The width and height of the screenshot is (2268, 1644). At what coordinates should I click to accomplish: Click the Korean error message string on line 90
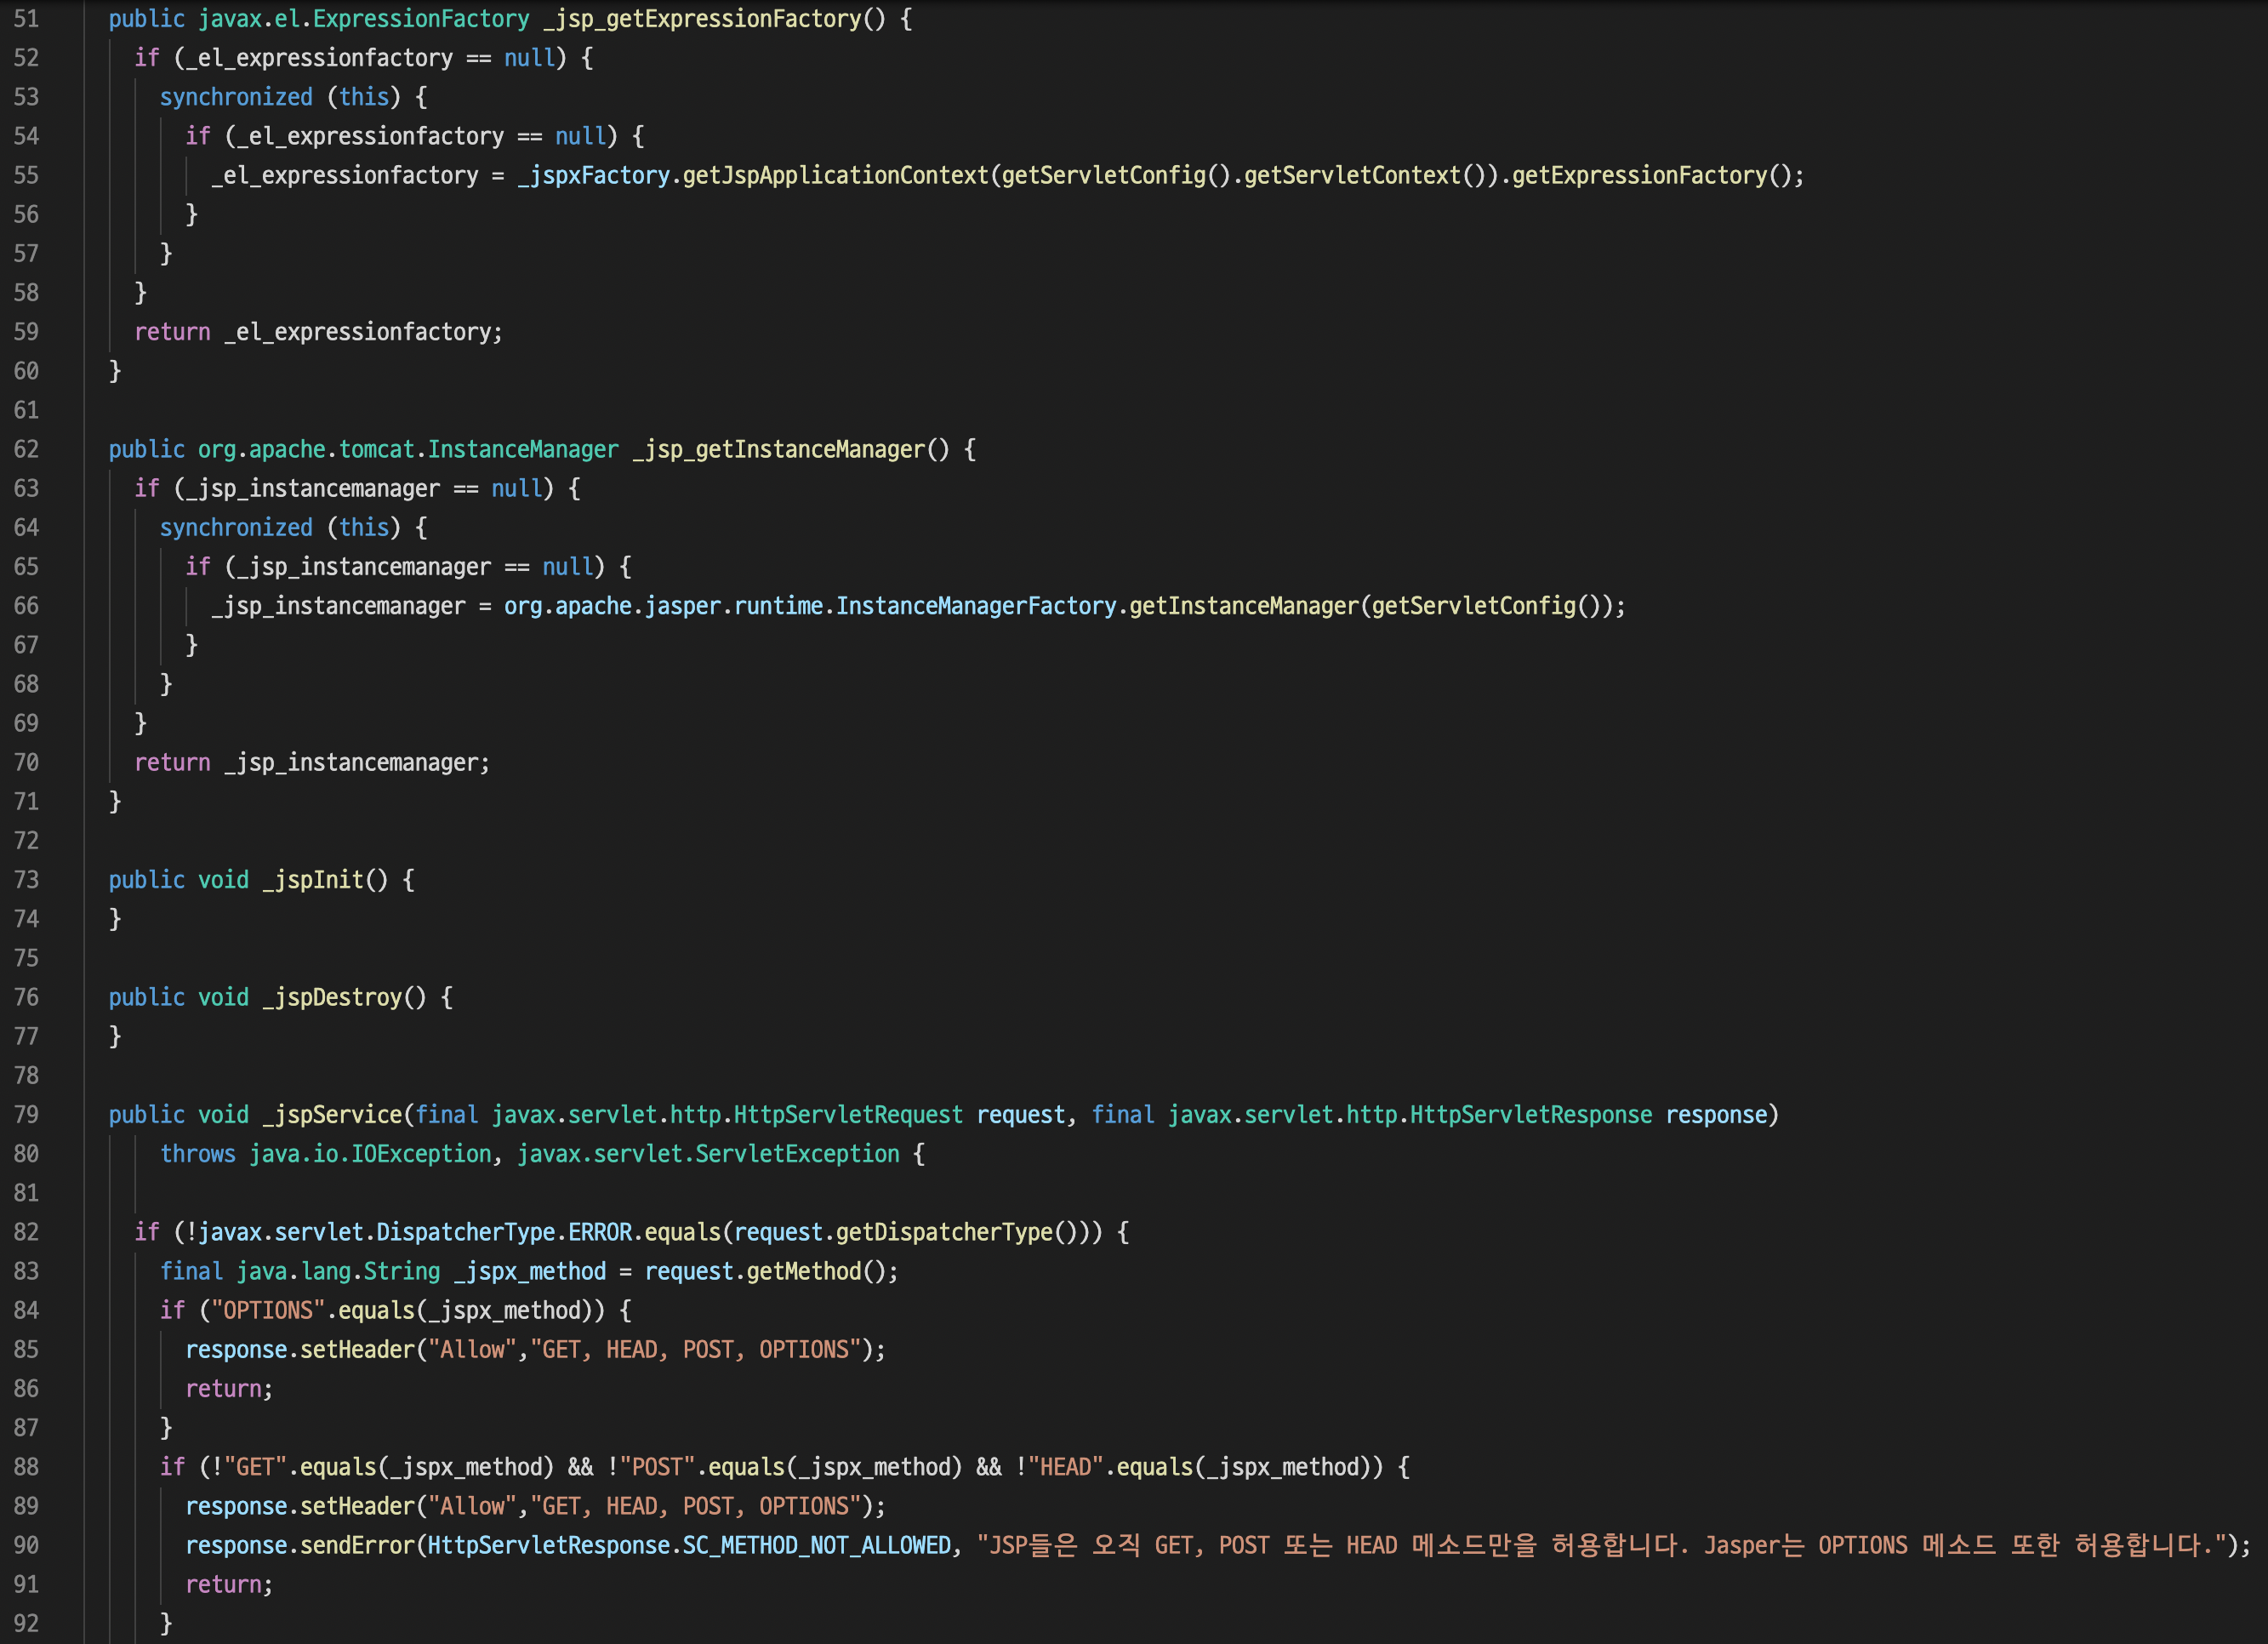(x=1601, y=1545)
